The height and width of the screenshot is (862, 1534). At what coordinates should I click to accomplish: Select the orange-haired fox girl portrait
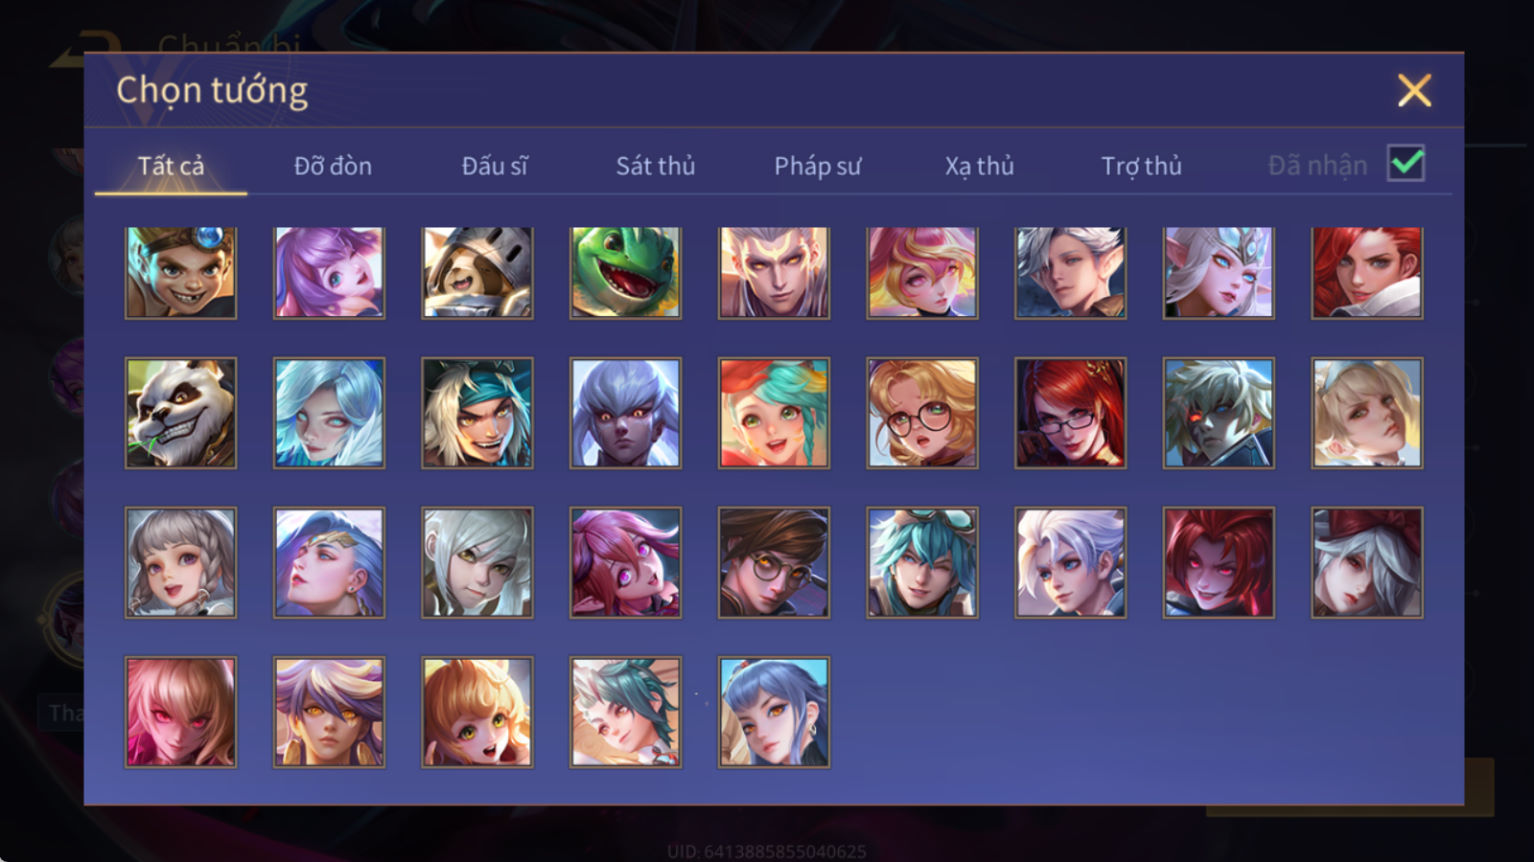pos(478,712)
